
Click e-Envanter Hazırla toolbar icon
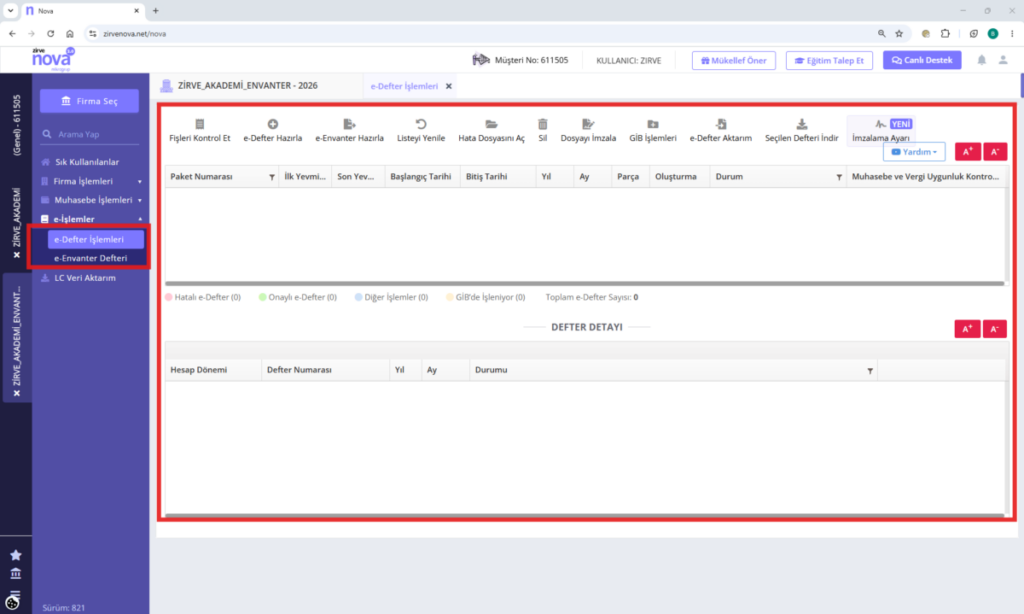[x=349, y=124]
